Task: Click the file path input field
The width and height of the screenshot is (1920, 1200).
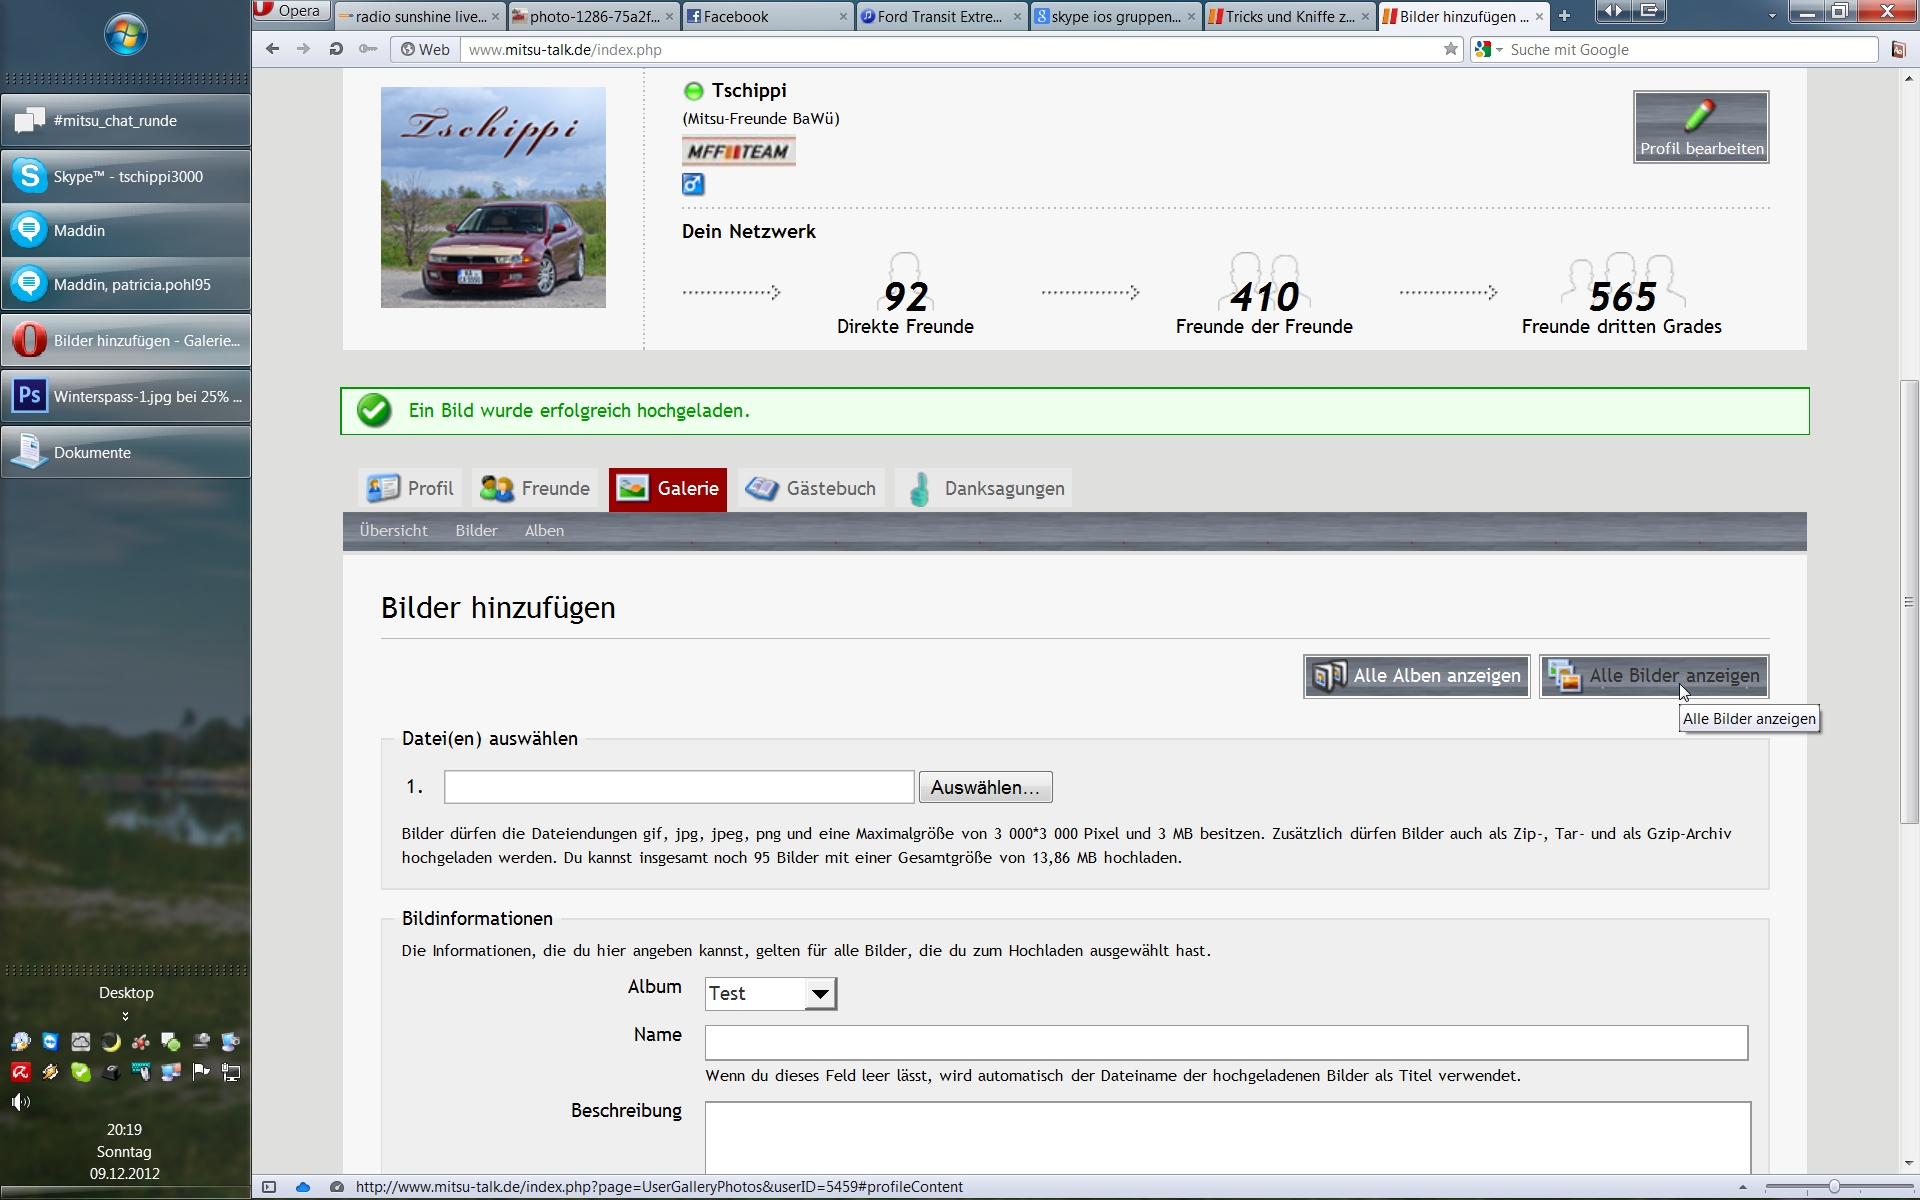Action: (679, 787)
